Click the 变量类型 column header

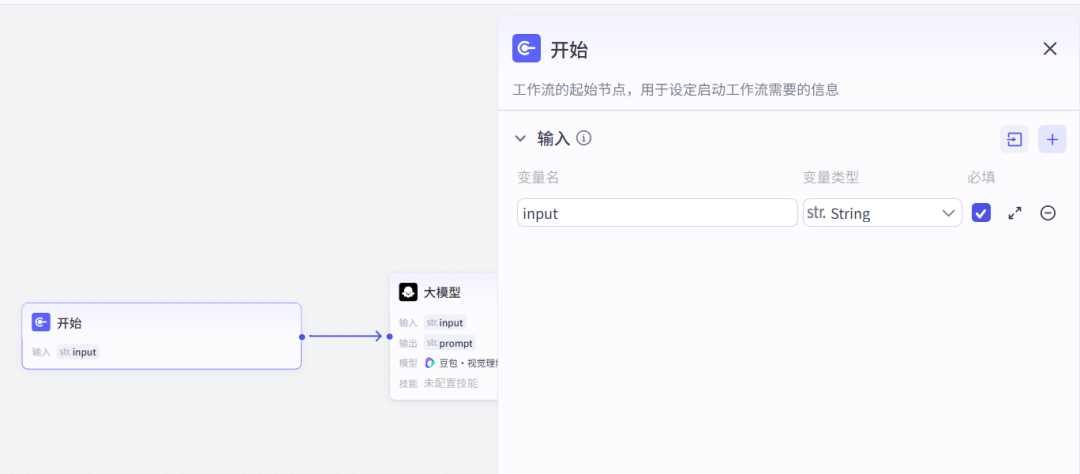coord(831,177)
